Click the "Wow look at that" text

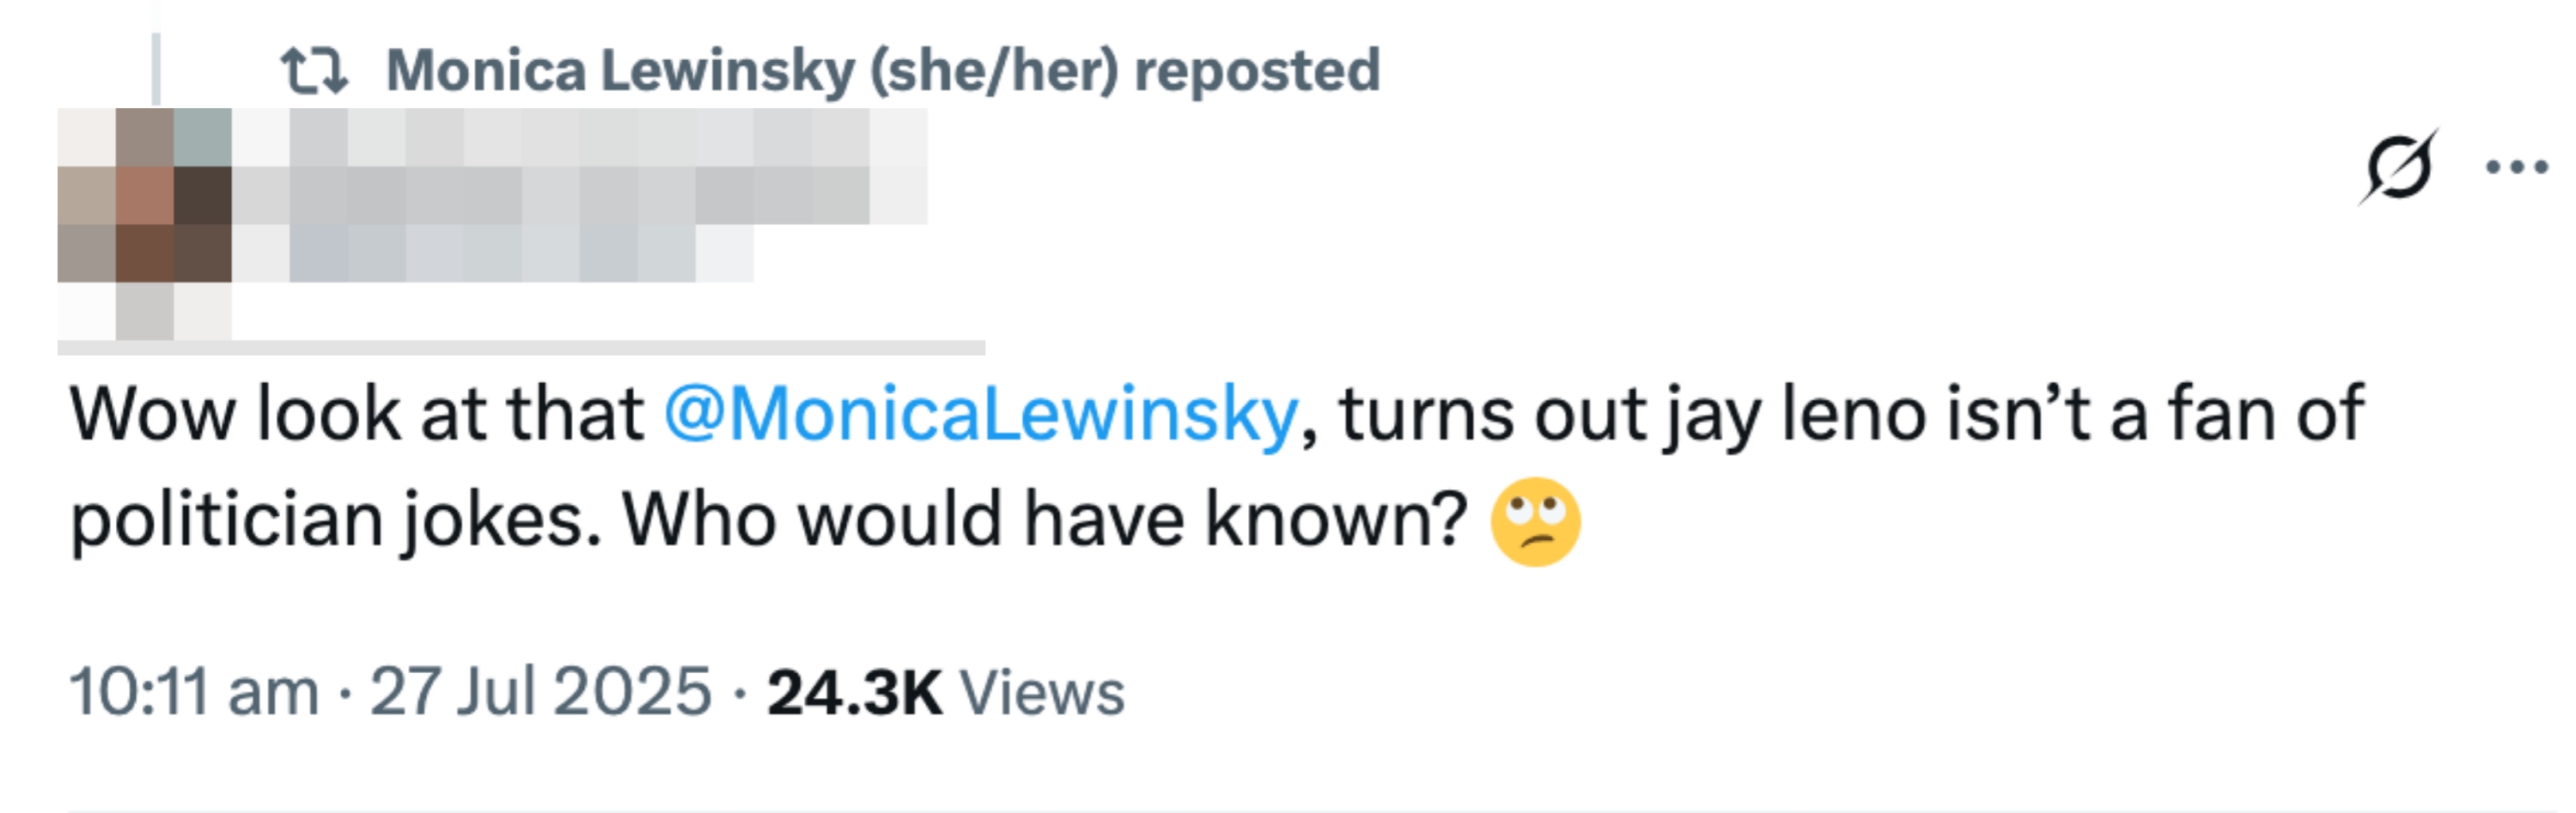tap(356, 414)
